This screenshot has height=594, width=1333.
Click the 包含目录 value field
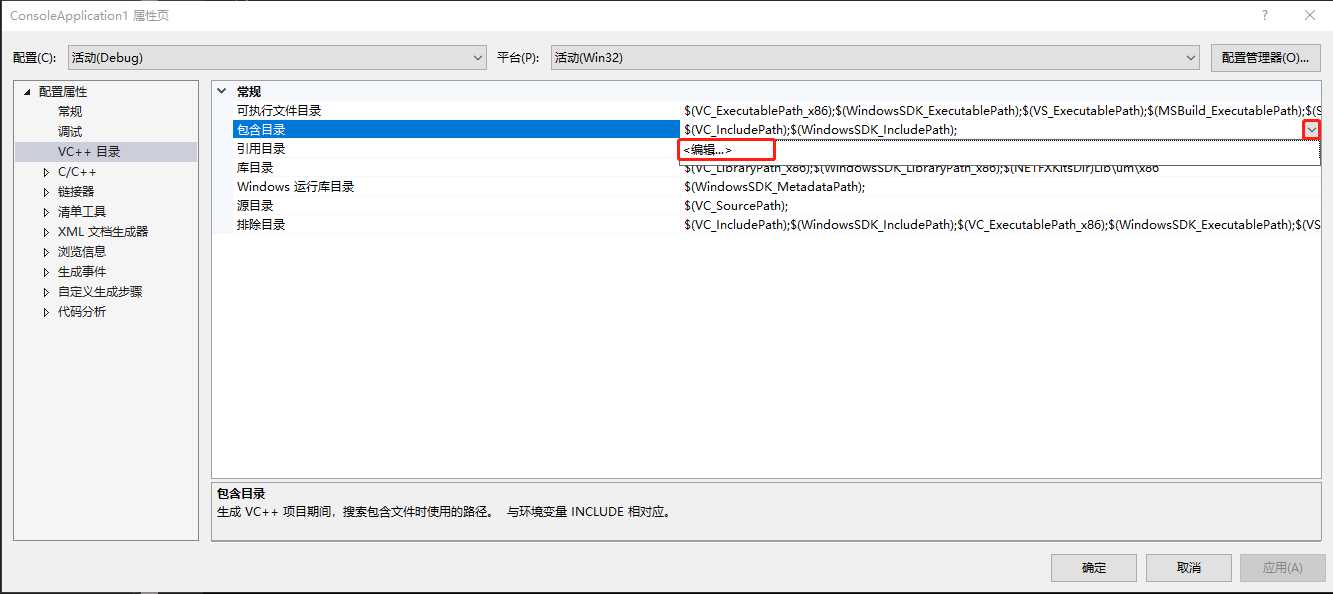point(991,130)
